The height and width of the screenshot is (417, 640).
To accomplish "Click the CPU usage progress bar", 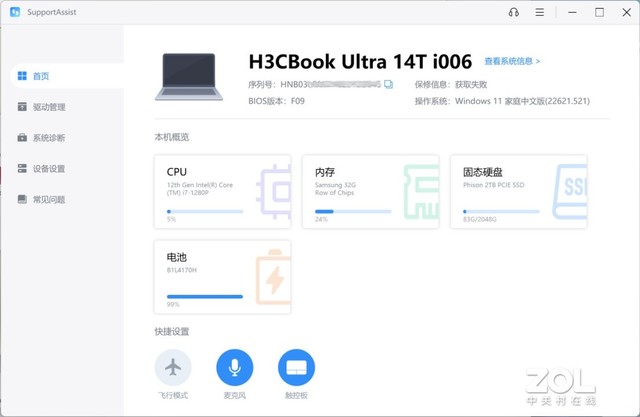I will point(205,211).
